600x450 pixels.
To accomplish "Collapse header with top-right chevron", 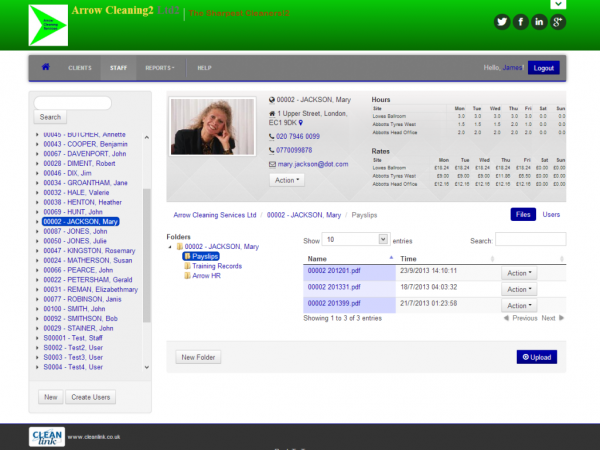I will click(558, 4).
